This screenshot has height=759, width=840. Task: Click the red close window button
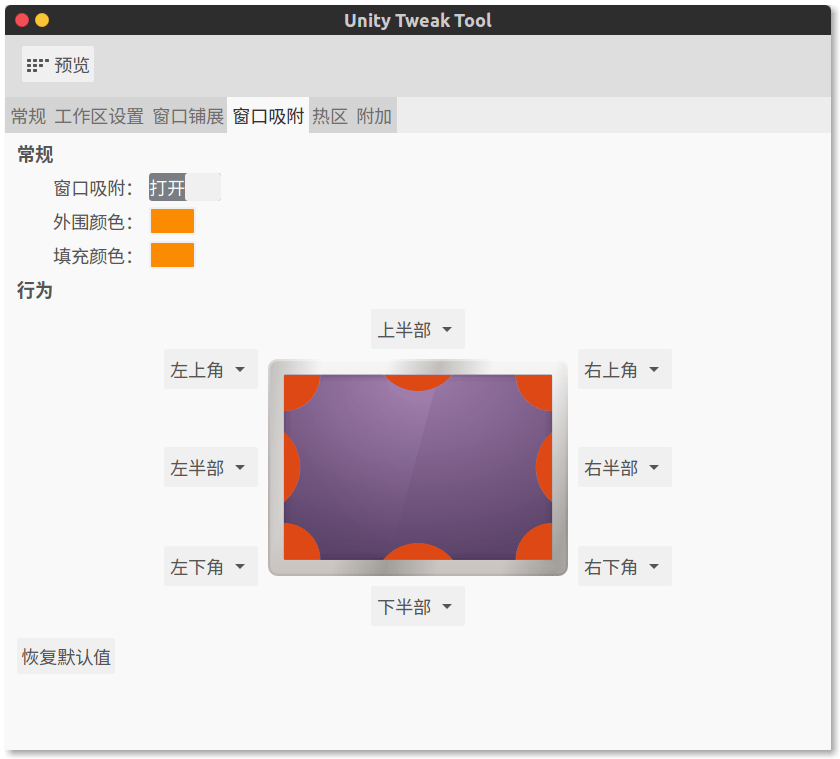point(22,20)
